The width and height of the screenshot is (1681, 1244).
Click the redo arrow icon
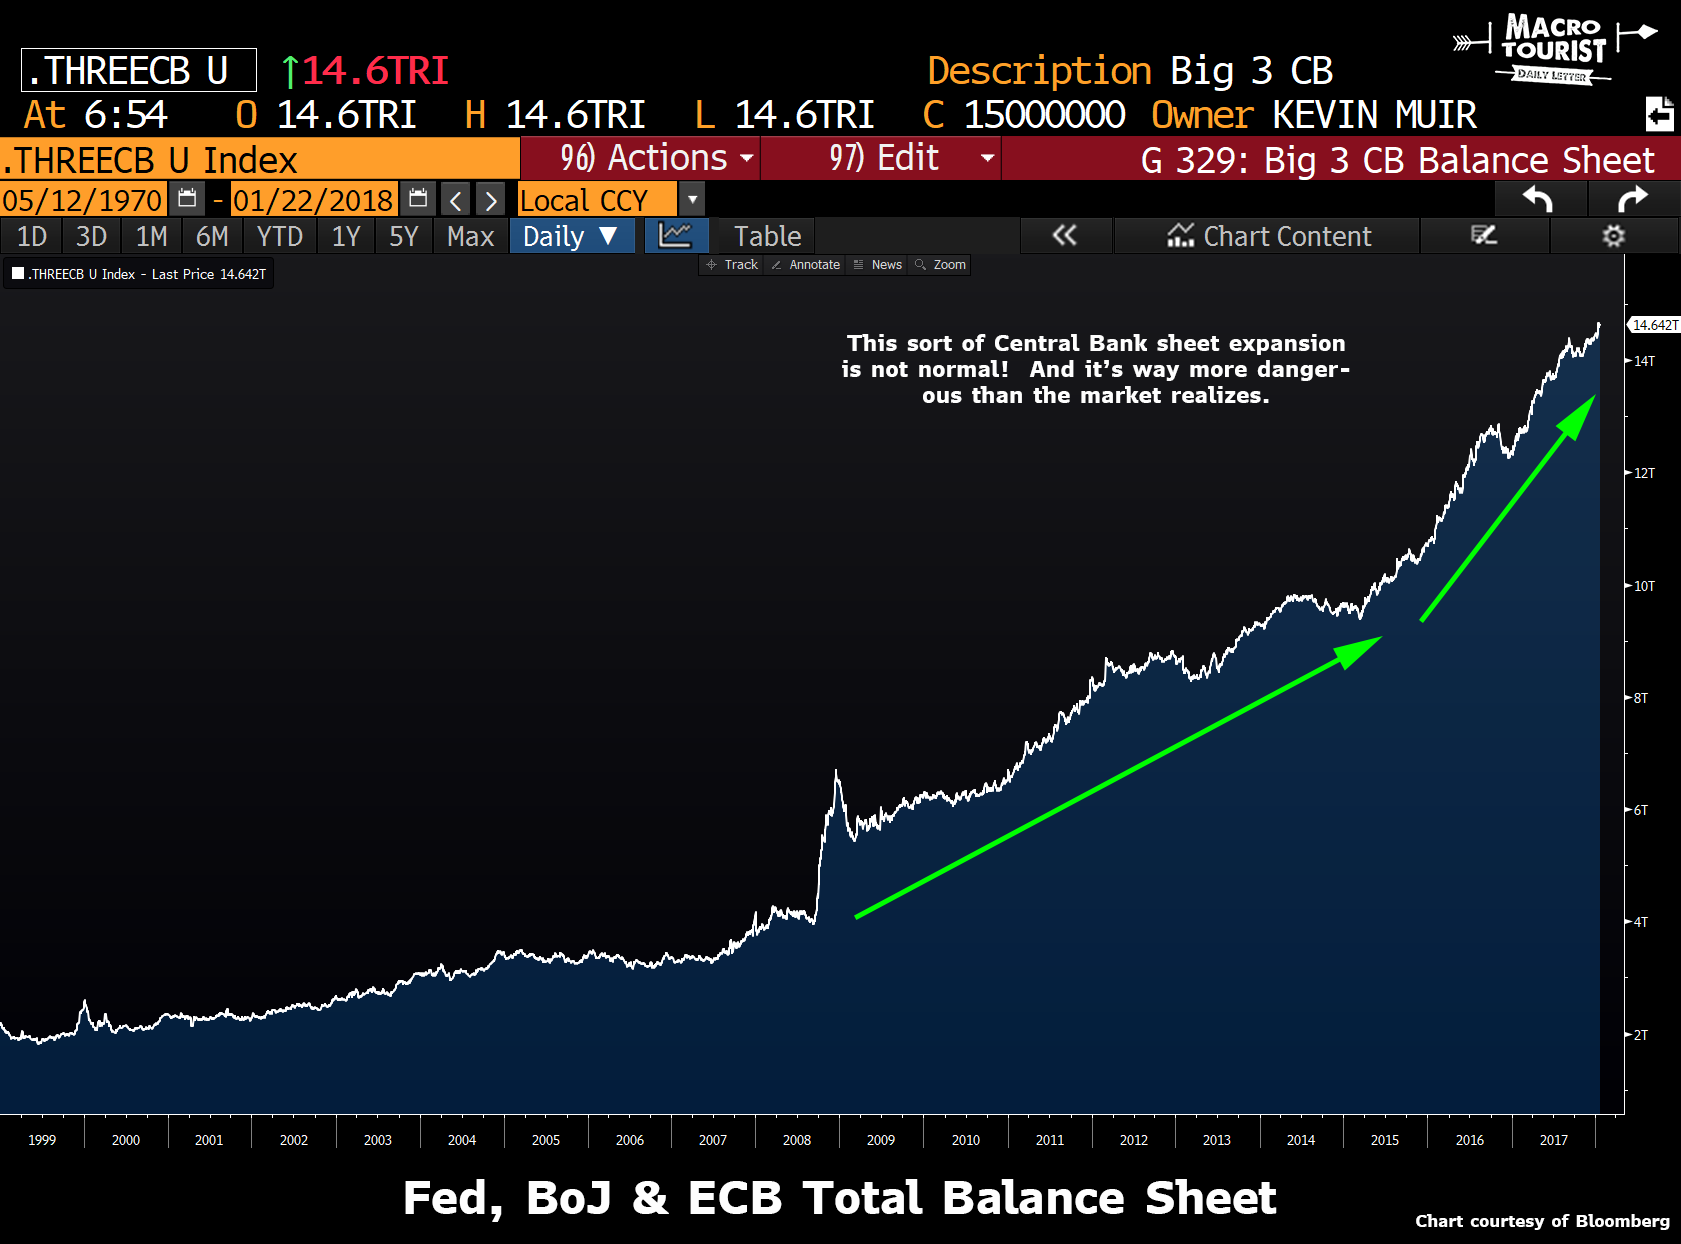[1632, 200]
